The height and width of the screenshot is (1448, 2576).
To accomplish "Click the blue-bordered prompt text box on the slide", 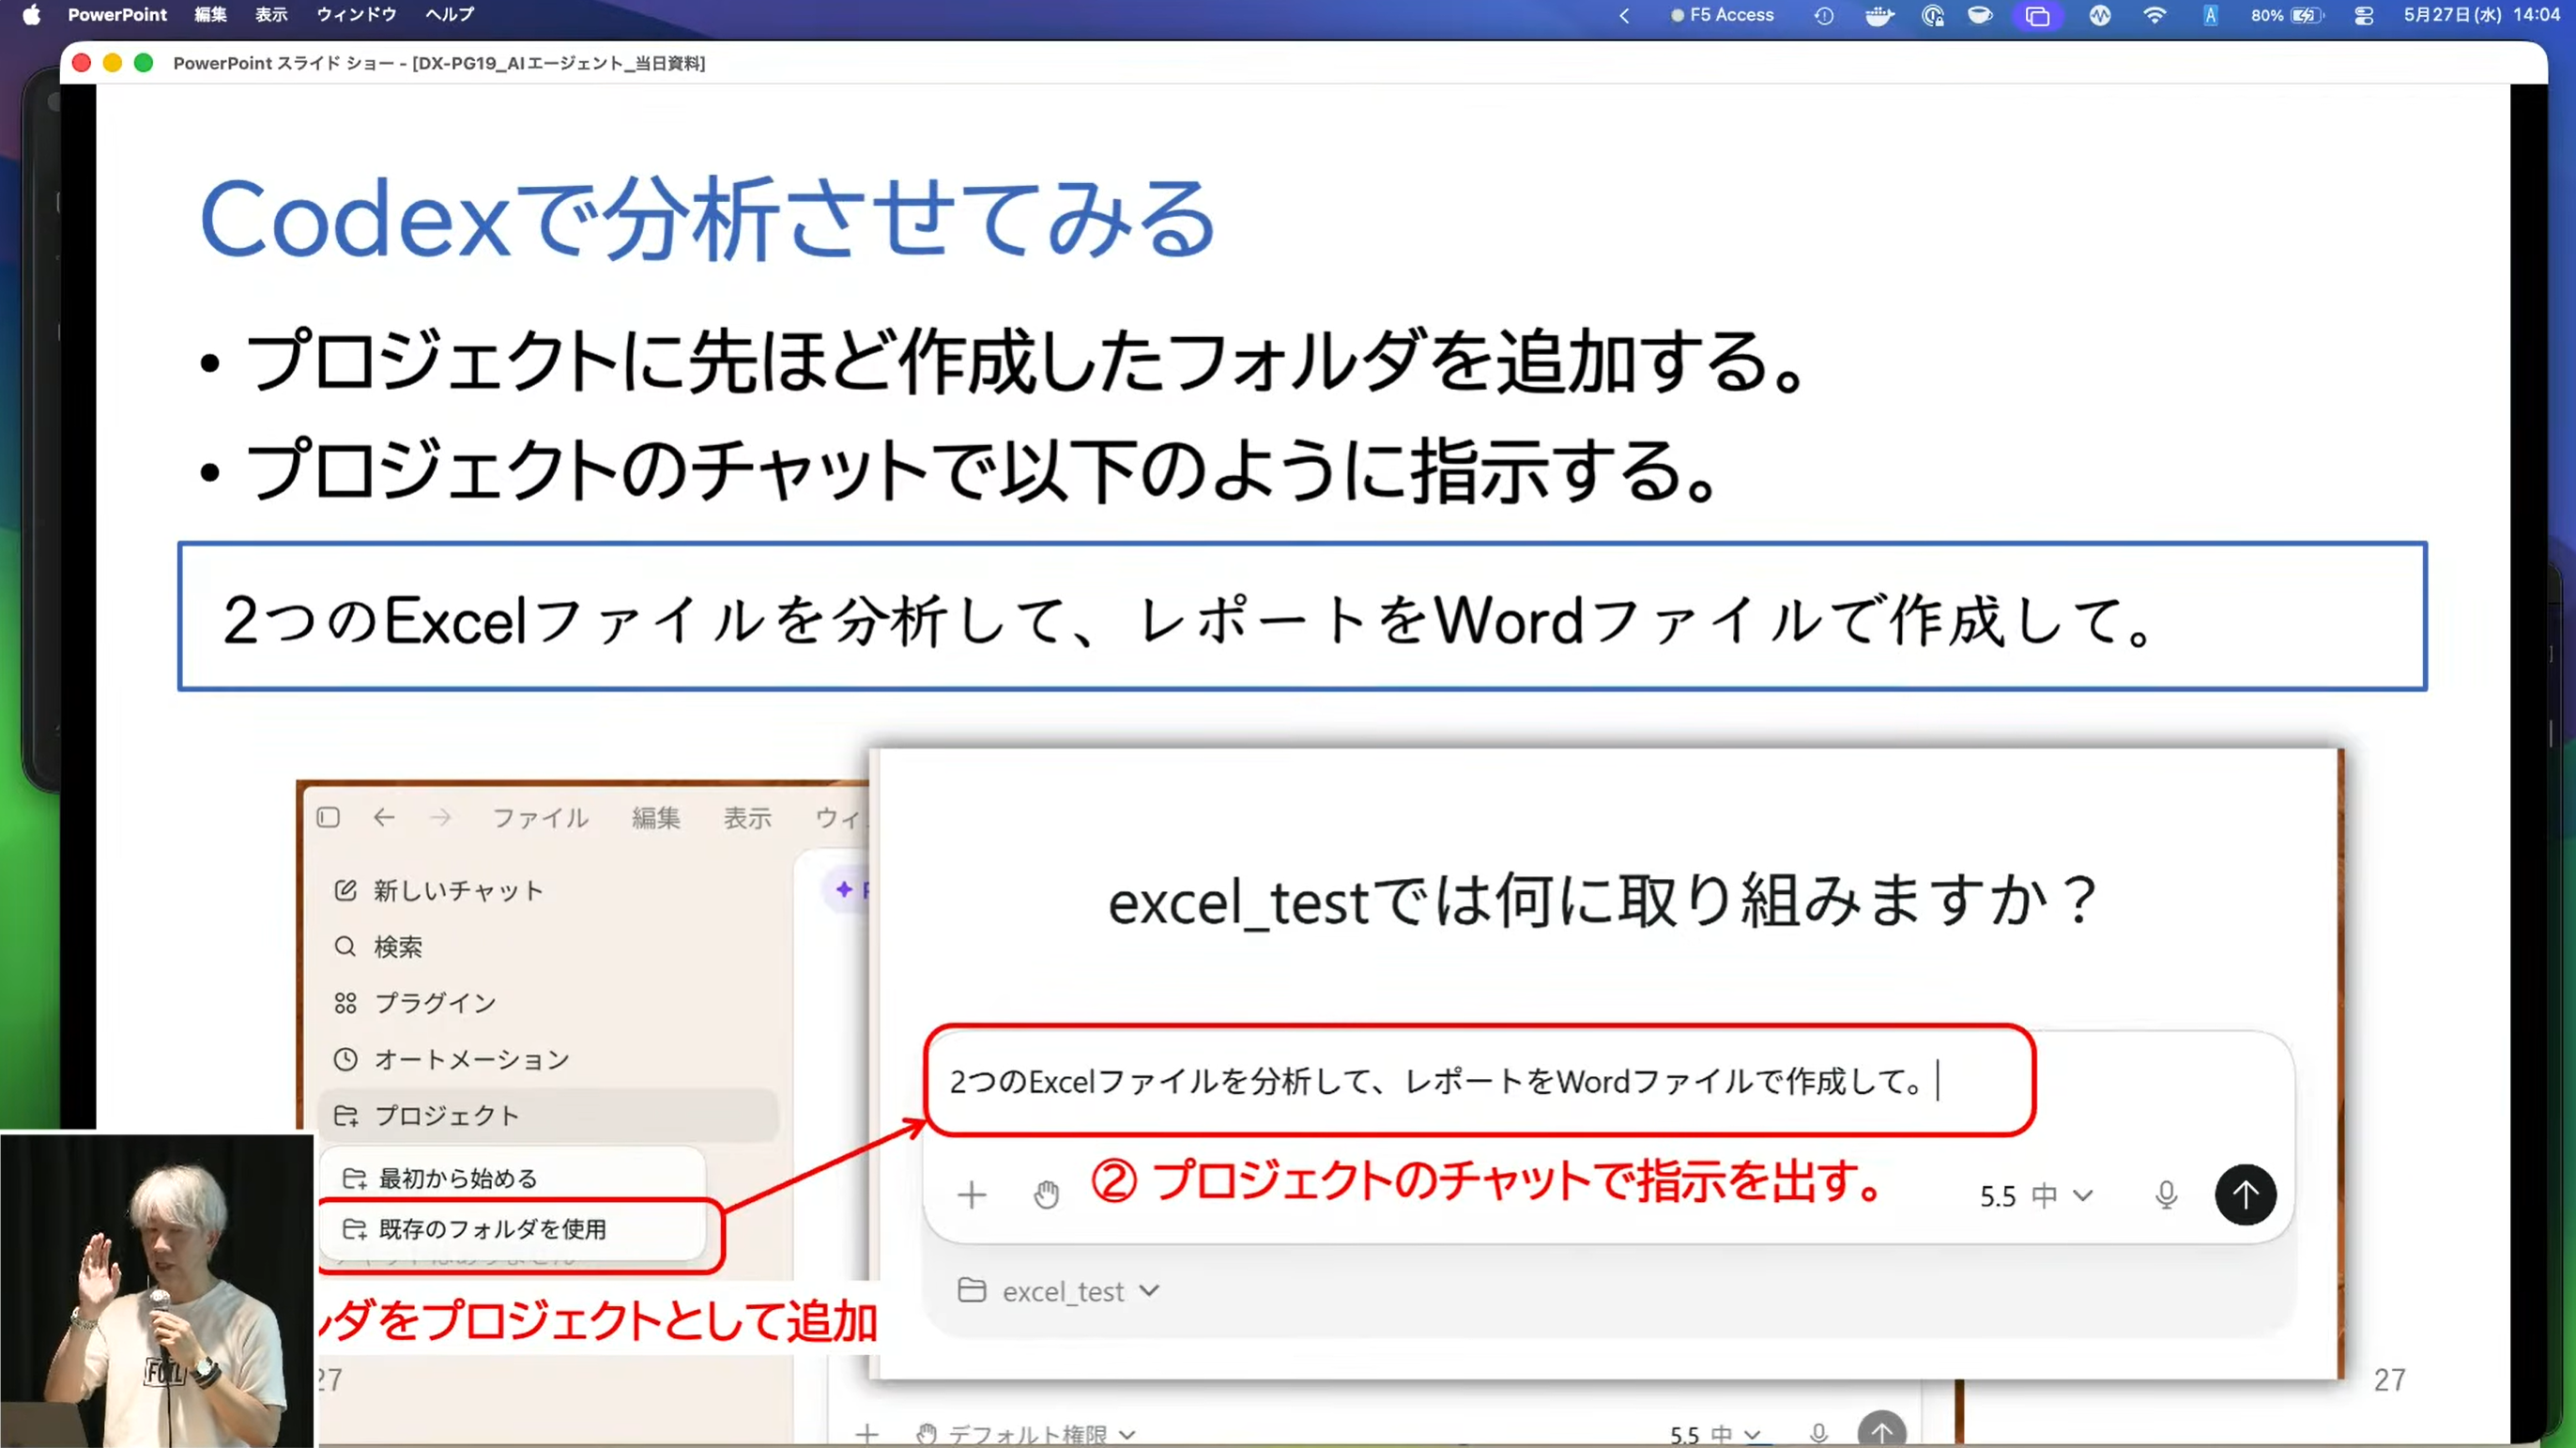I will (1302, 616).
